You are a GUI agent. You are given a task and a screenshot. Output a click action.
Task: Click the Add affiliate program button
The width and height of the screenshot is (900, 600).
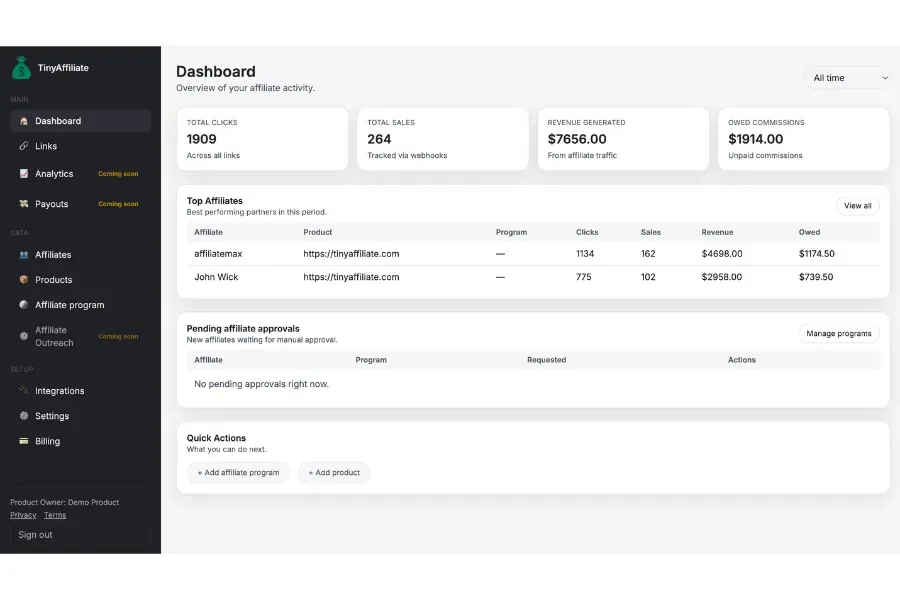pyautogui.click(x=238, y=472)
